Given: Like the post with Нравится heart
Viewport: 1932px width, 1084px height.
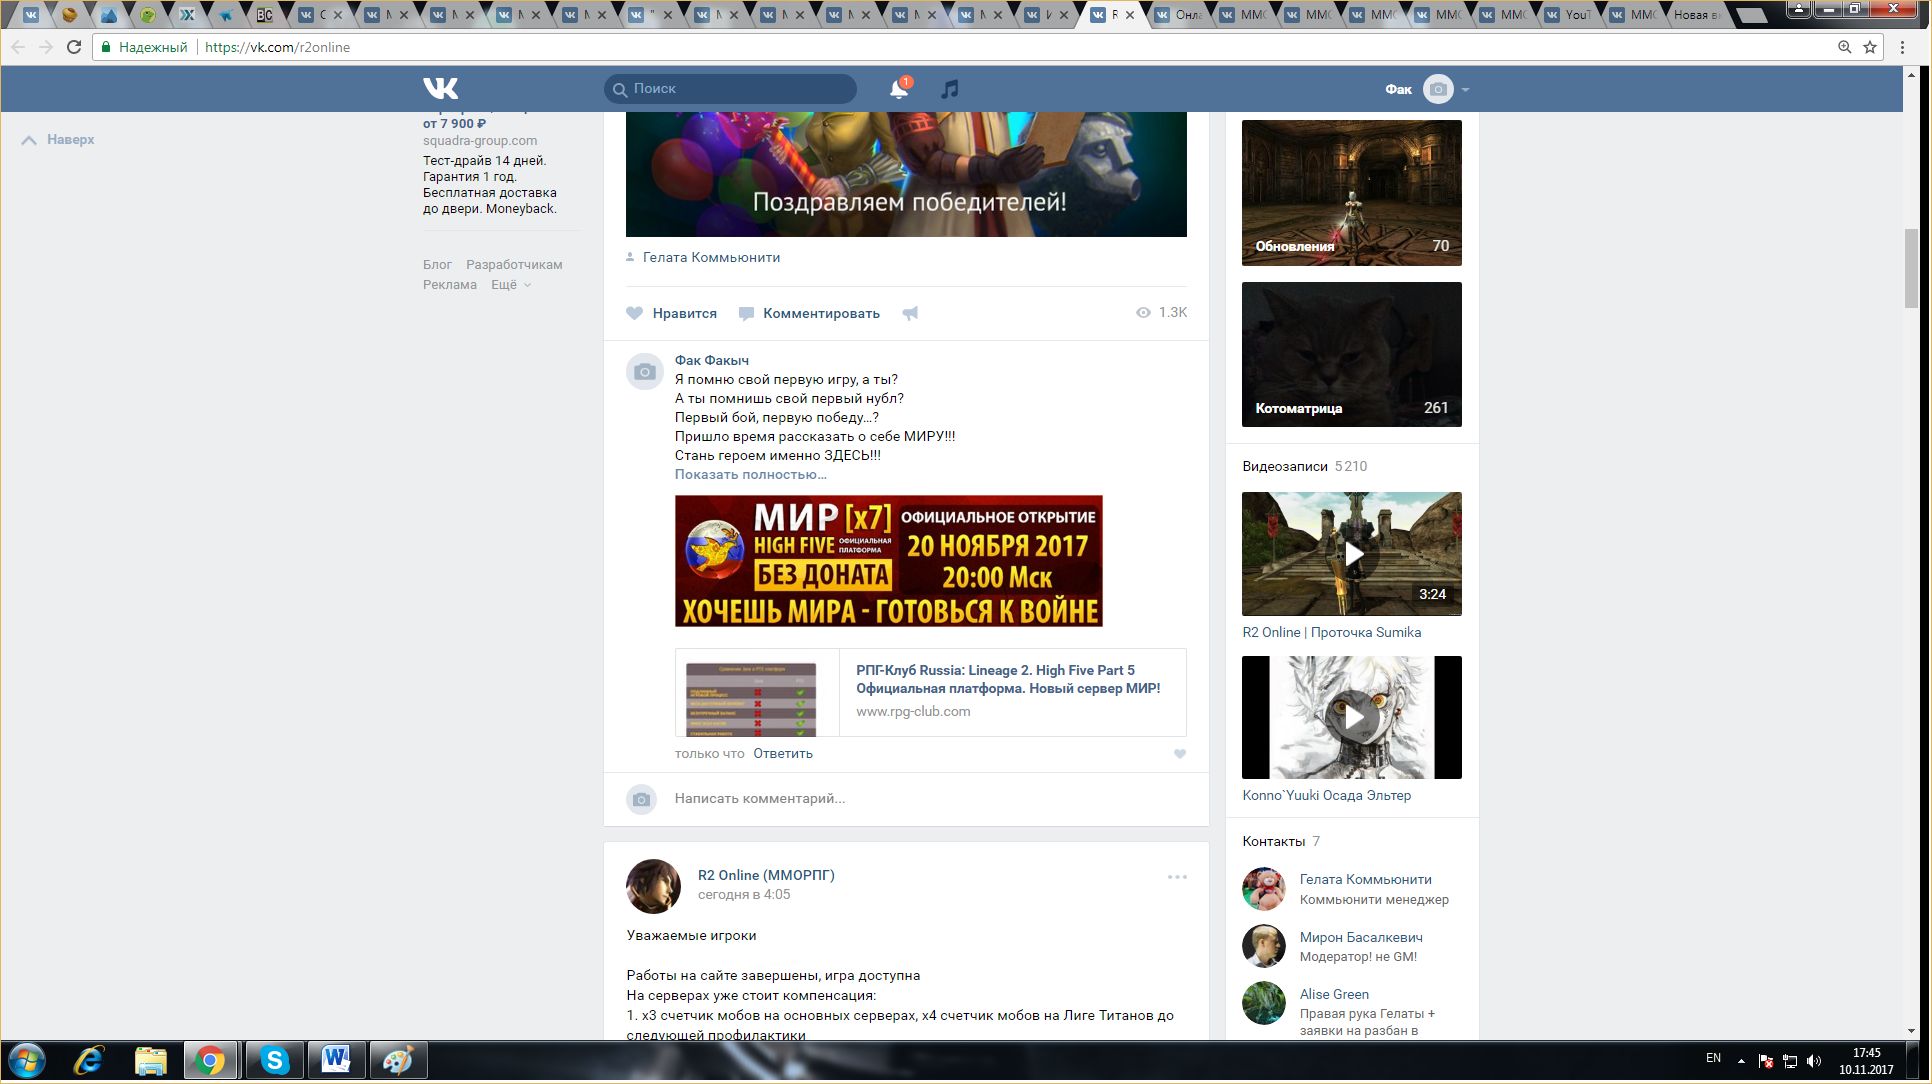Looking at the screenshot, I should tap(672, 313).
